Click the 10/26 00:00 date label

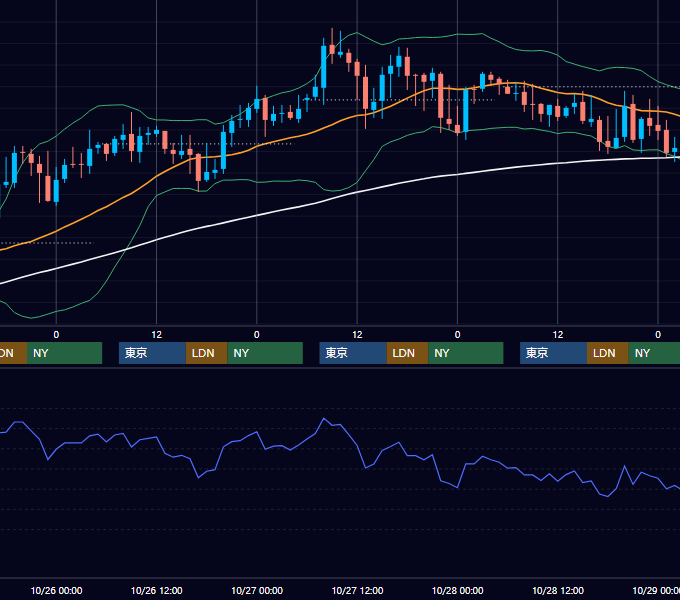point(56,590)
